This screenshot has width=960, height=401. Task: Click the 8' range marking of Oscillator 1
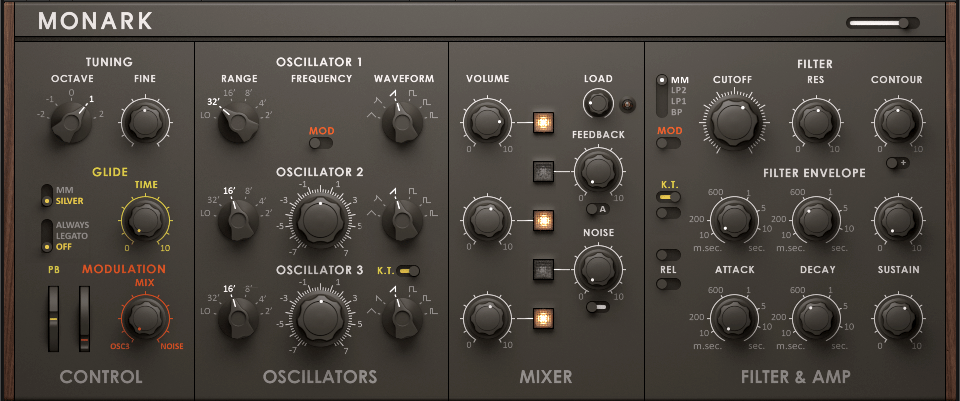click(x=248, y=94)
